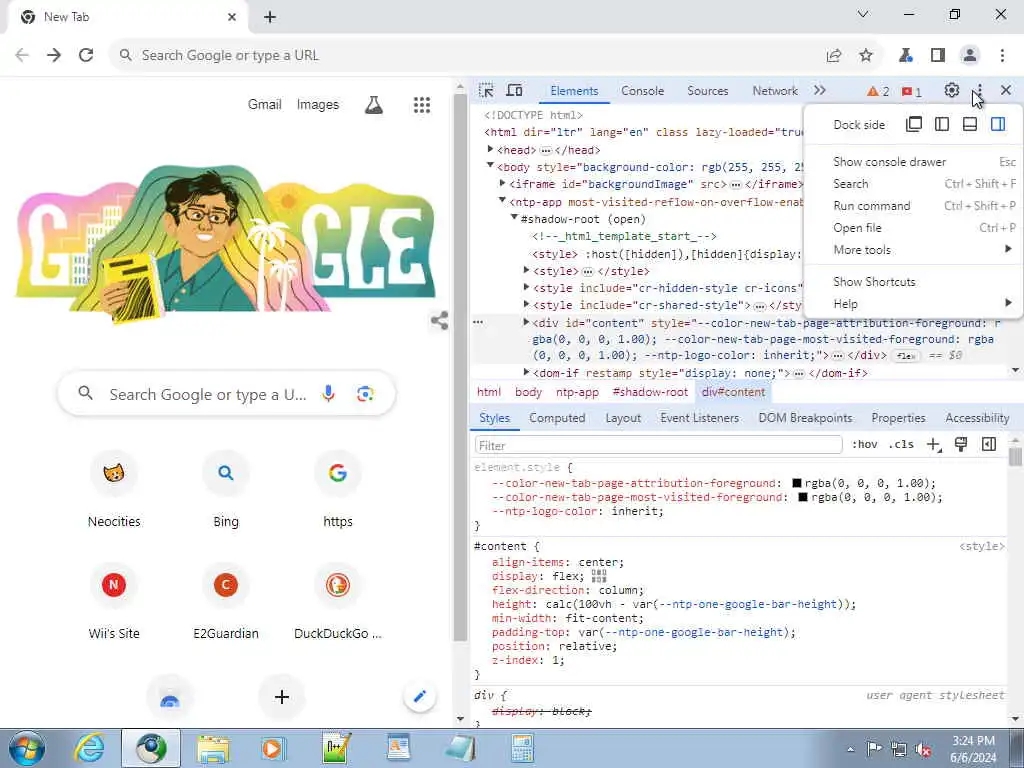Undock DevTools into separate window

click(x=914, y=124)
